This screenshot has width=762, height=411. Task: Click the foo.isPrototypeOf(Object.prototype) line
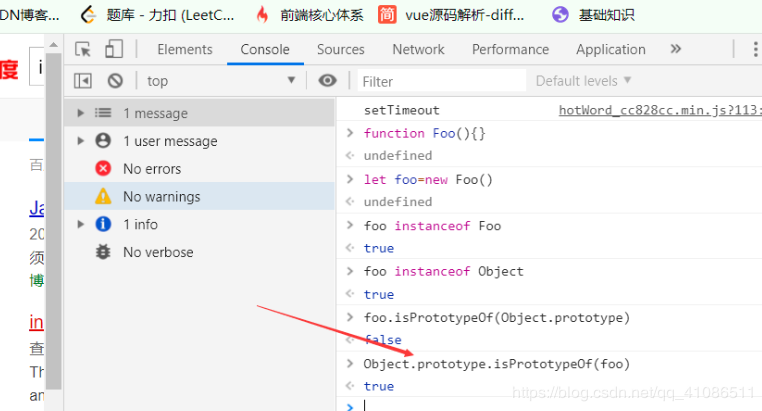point(497,318)
